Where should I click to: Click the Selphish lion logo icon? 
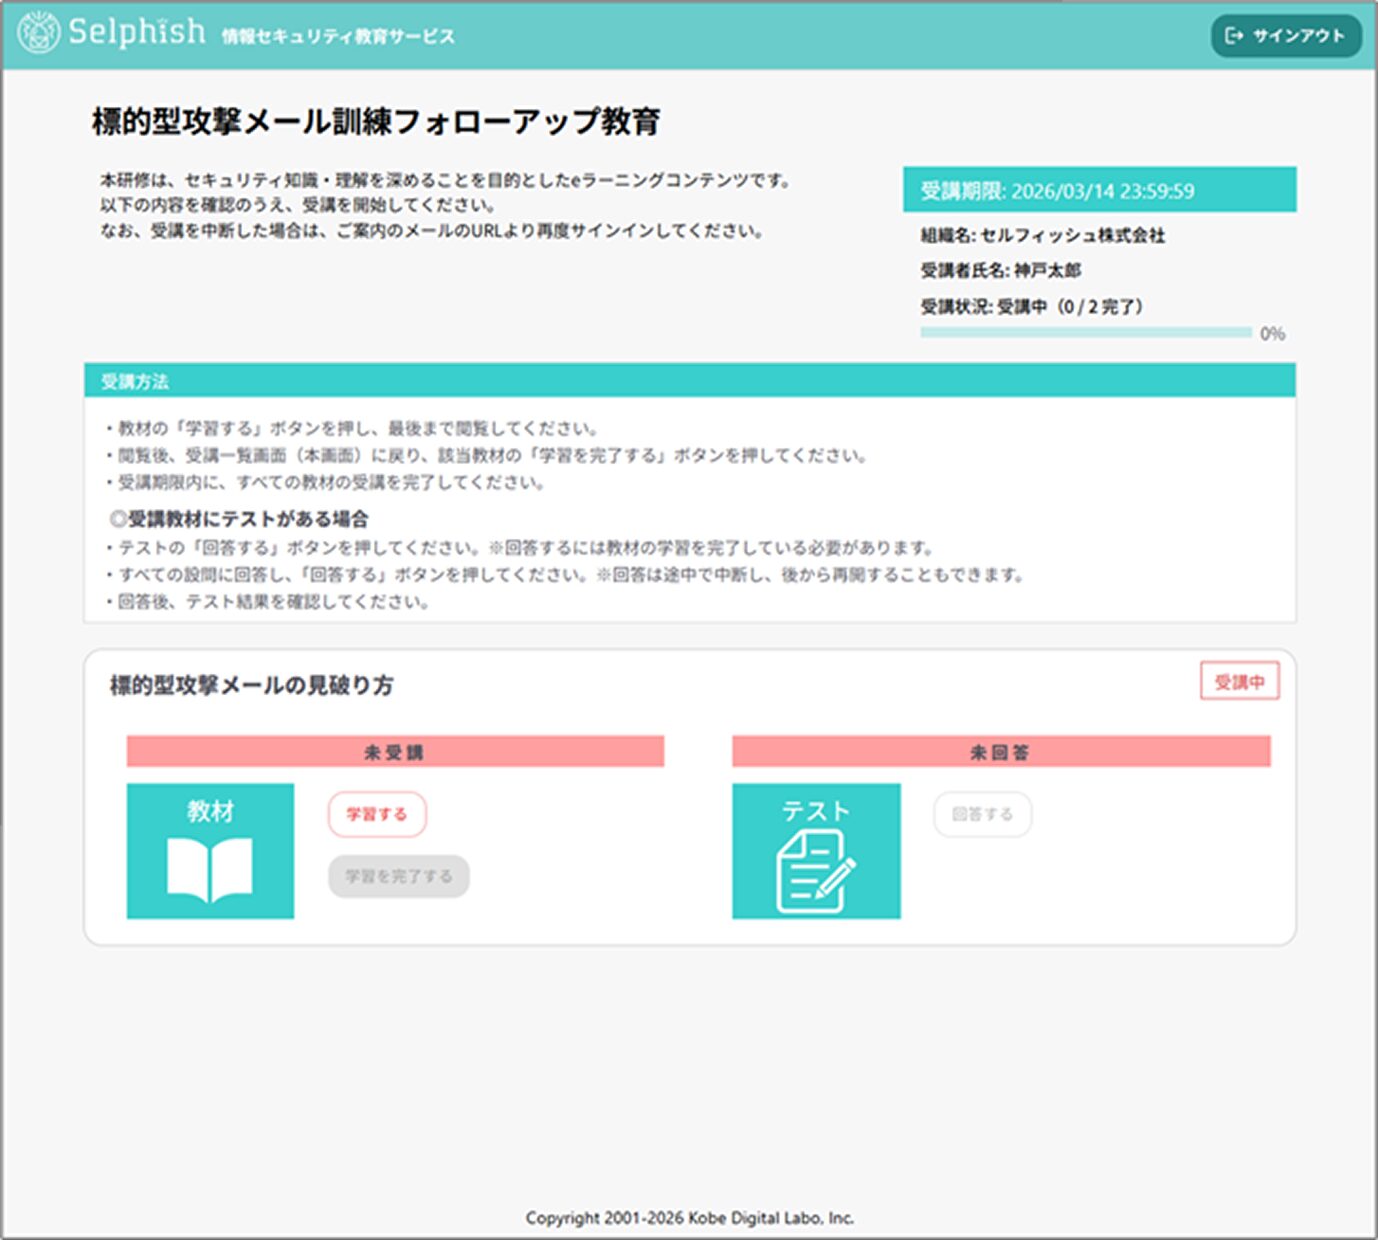tap(38, 33)
